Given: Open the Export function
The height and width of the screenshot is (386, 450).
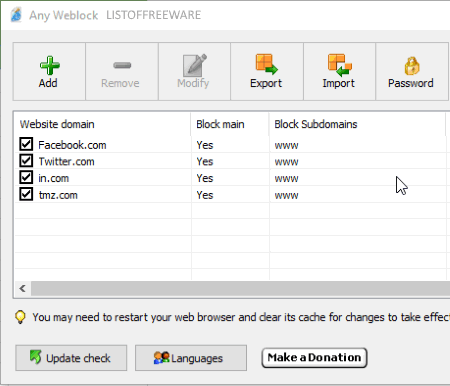Looking at the screenshot, I should pos(267,71).
